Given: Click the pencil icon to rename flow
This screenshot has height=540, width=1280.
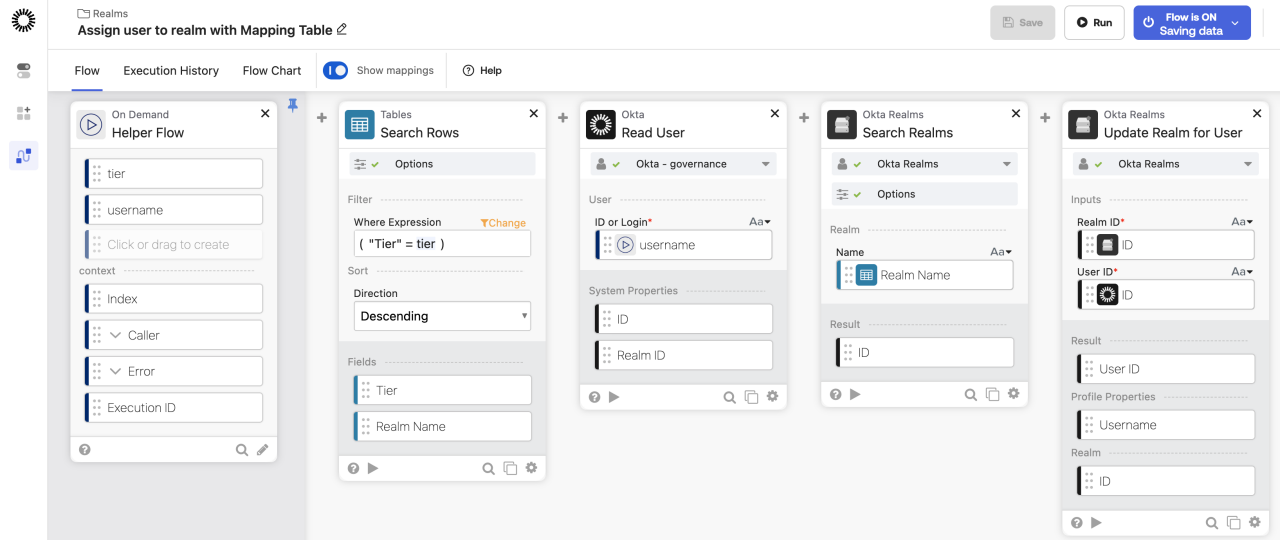Looking at the screenshot, I should [342, 30].
